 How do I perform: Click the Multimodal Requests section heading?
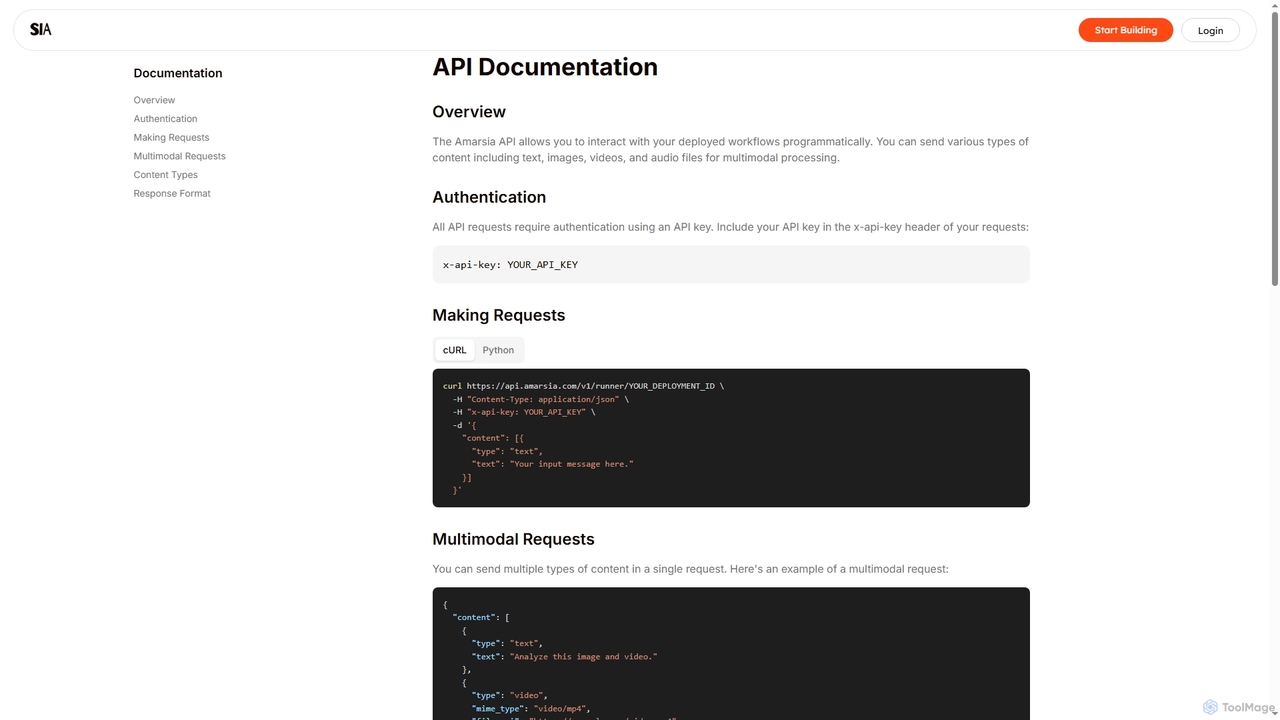513,539
